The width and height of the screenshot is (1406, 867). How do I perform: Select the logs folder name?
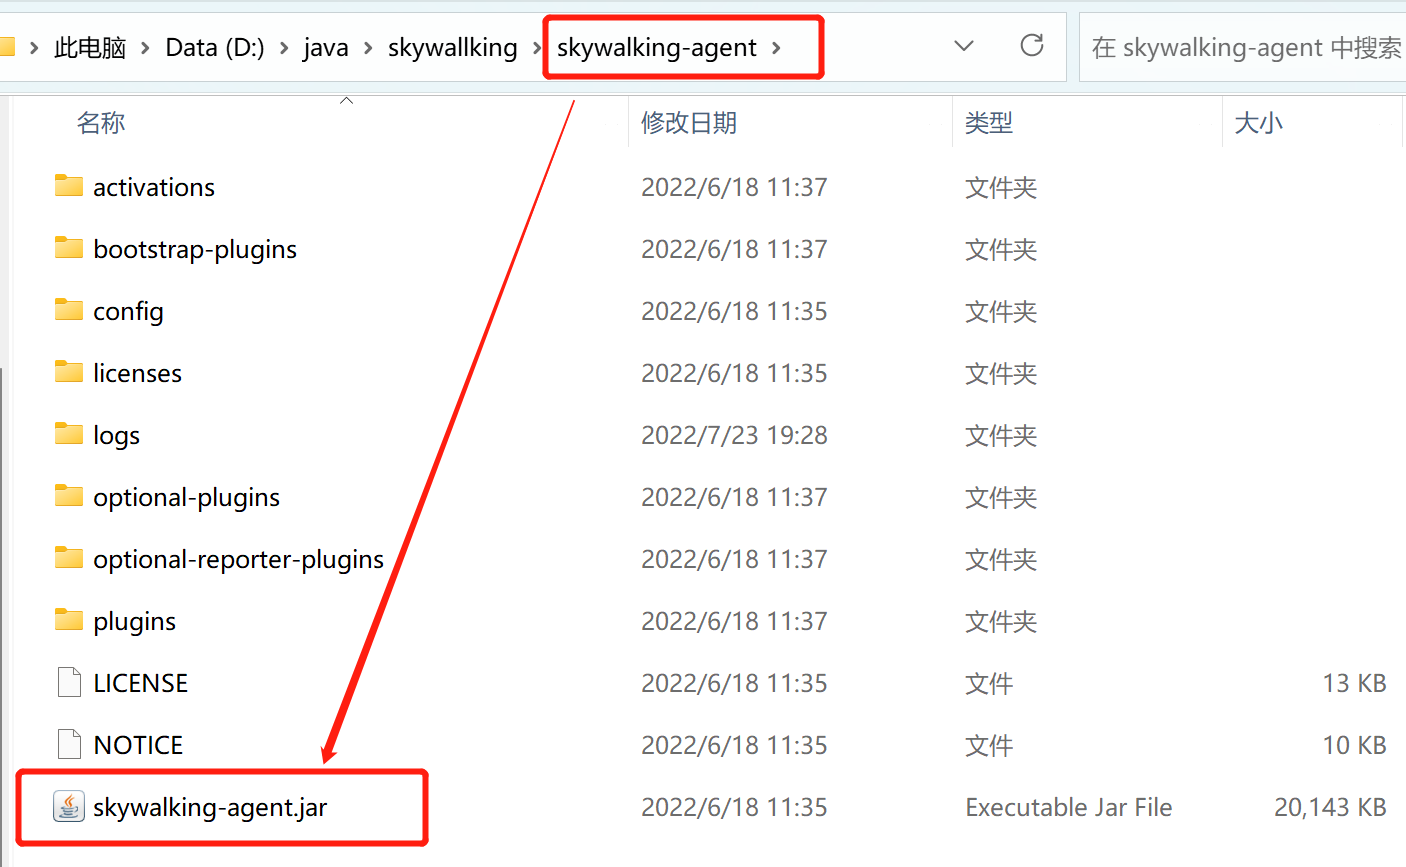(x=116, y=435)
